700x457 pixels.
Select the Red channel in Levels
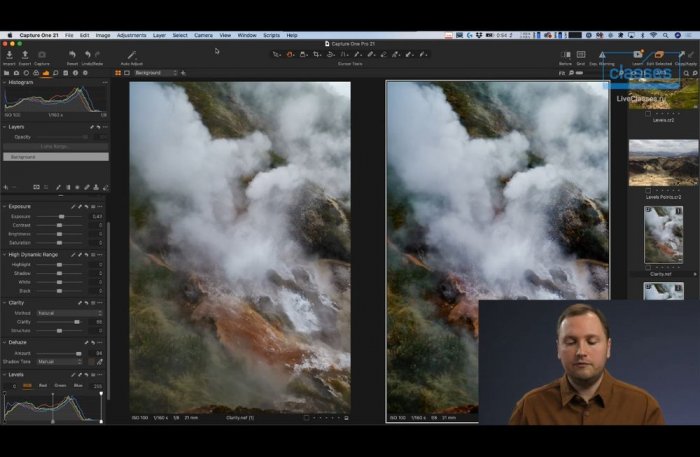[43, 385]
